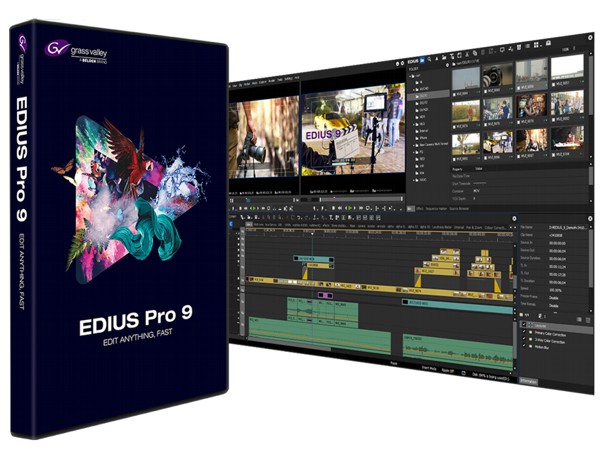Image resolution: width=600 pixels, height=450 pixels.
Task: Click the round icon at timeline top right
Action: point(514,218)
